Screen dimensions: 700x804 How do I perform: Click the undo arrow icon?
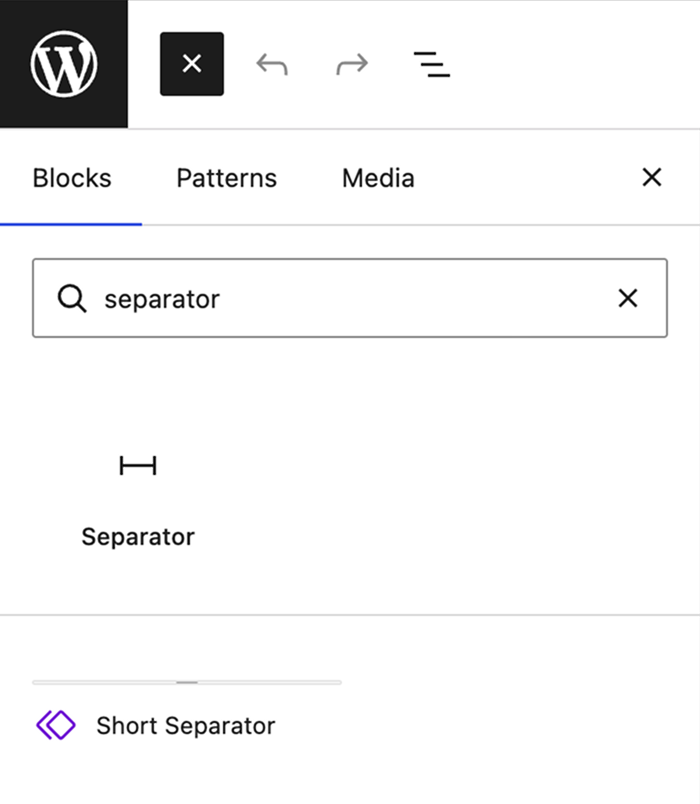click(271, 63)
